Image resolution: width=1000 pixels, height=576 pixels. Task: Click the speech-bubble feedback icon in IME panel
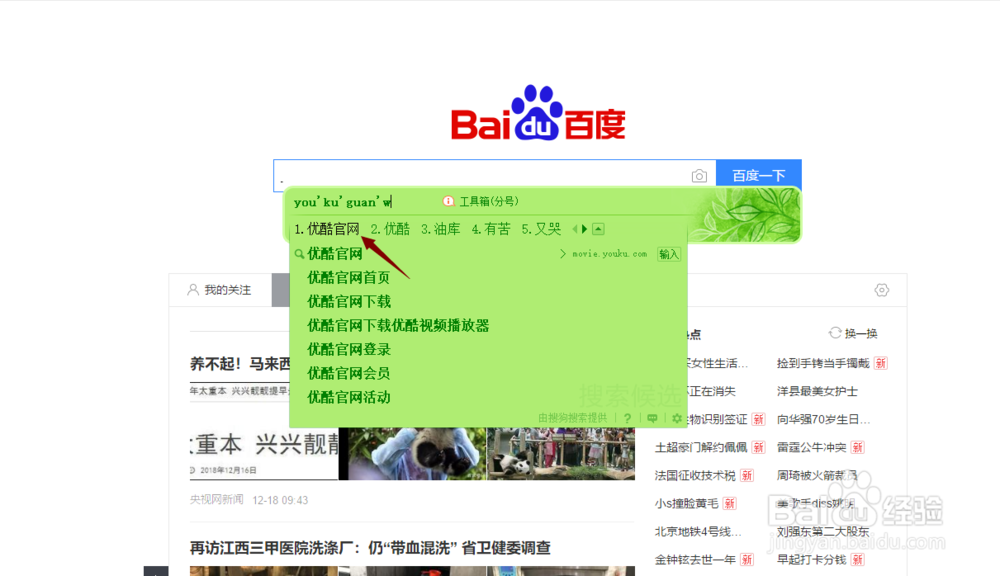pyautogui.click(x=652, y=418)
